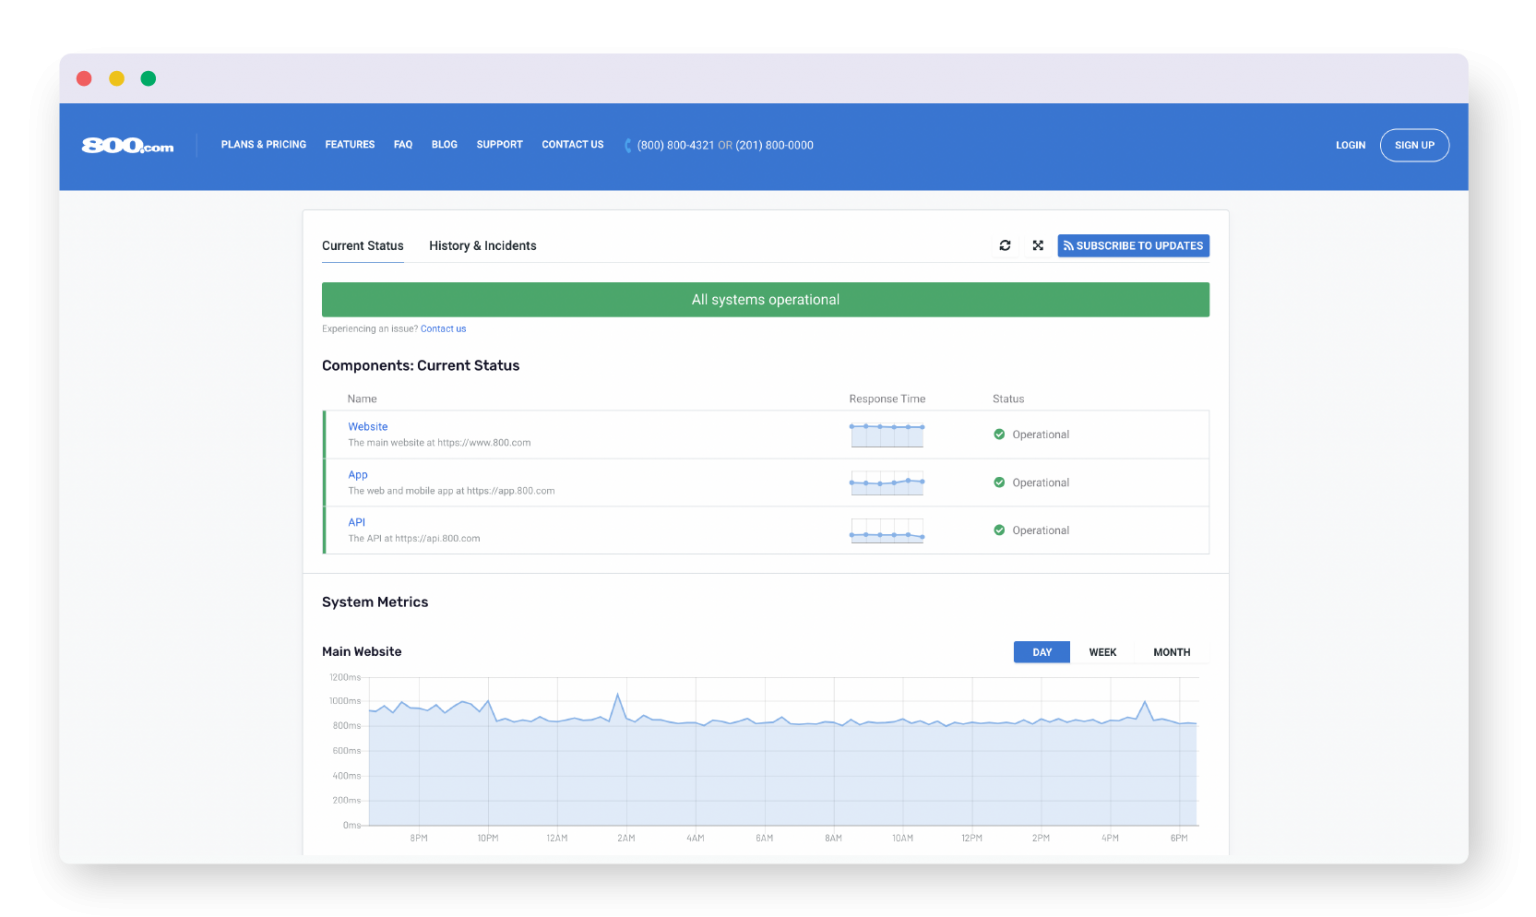
Task: Click the API operational check icon
Action: click(x=999, y=531)
